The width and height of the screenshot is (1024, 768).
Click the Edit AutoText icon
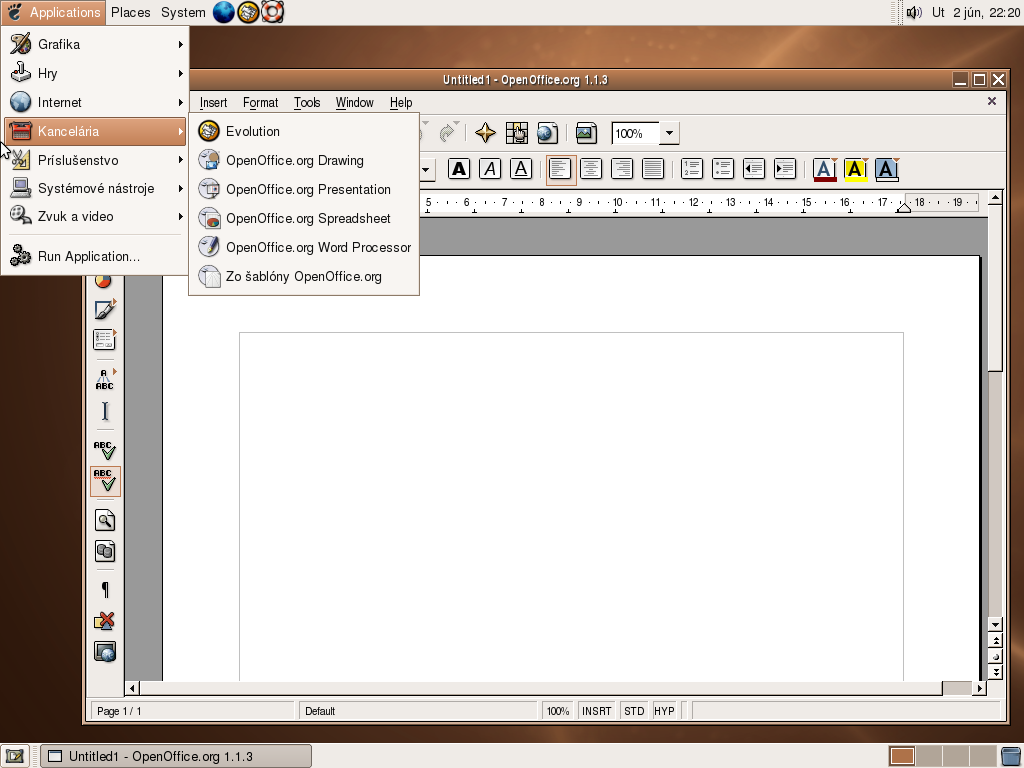104,379
